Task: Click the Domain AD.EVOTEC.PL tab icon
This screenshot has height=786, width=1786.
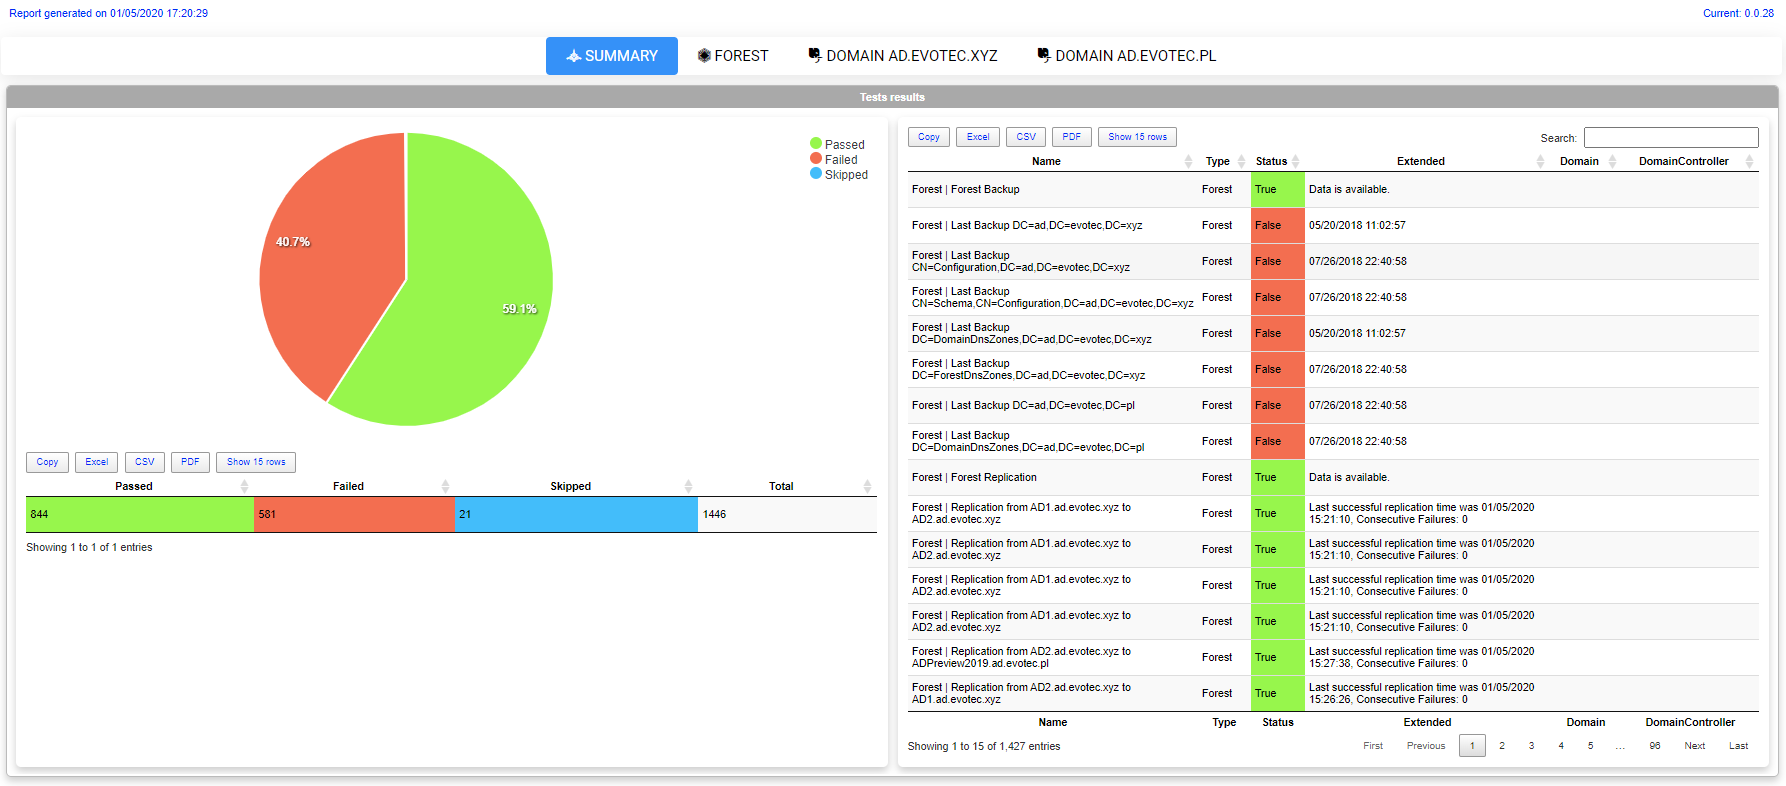Action: [x=1044, y=55]
